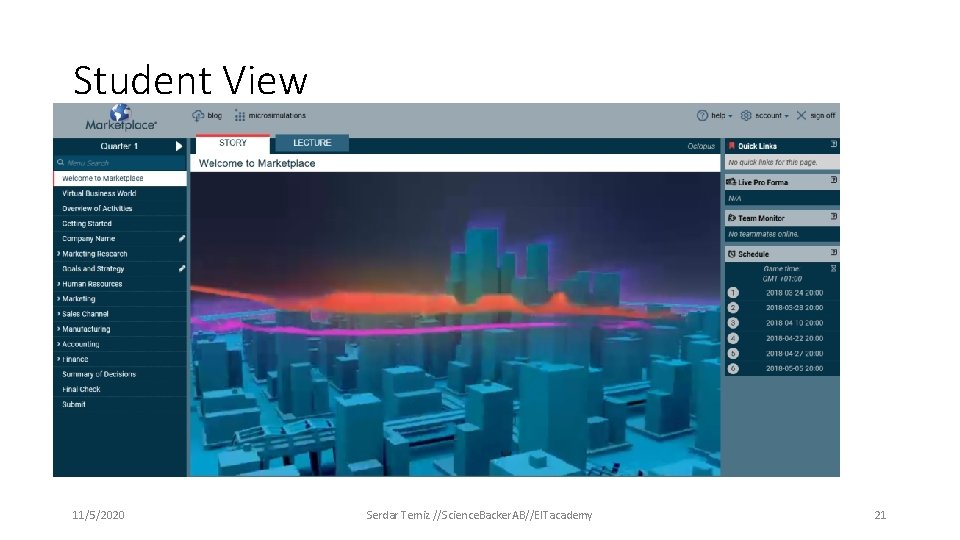Screen dimensions: 960x540
Task: Click the Schedule clock icon
Action: [731, 253]
